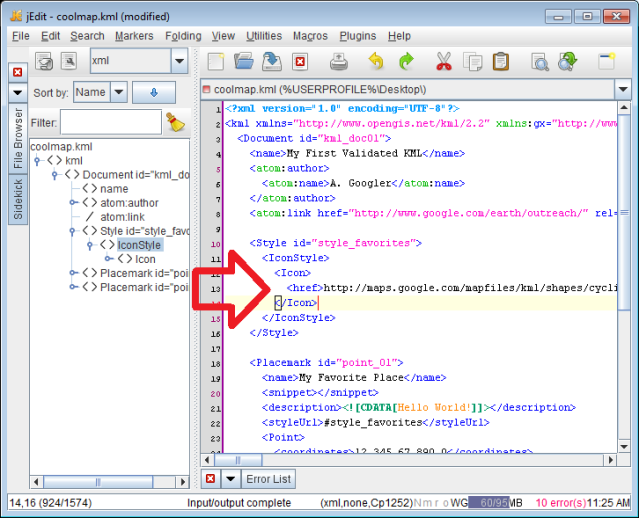Clear the filter with the broom icon
The width and height of the screenshot is (639, 518).
[176, 122]
